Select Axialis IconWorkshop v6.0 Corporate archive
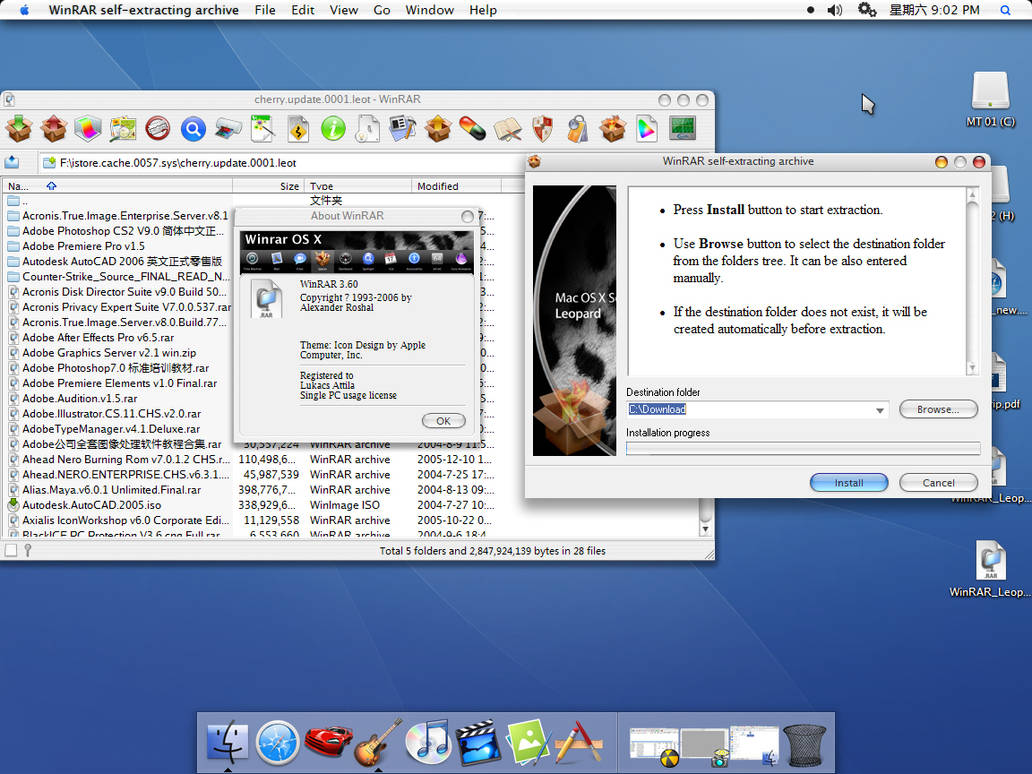 pos(126,520)
